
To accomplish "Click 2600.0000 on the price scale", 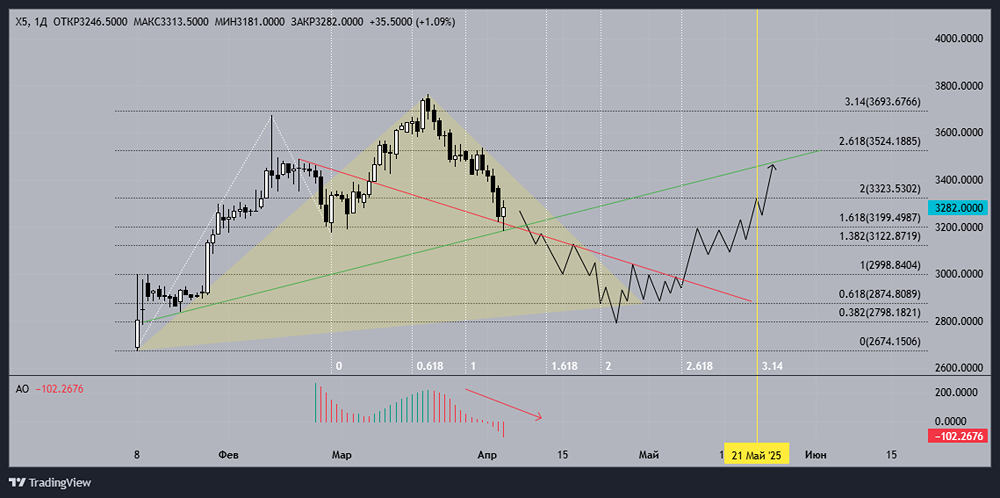I will coord(958,368).
